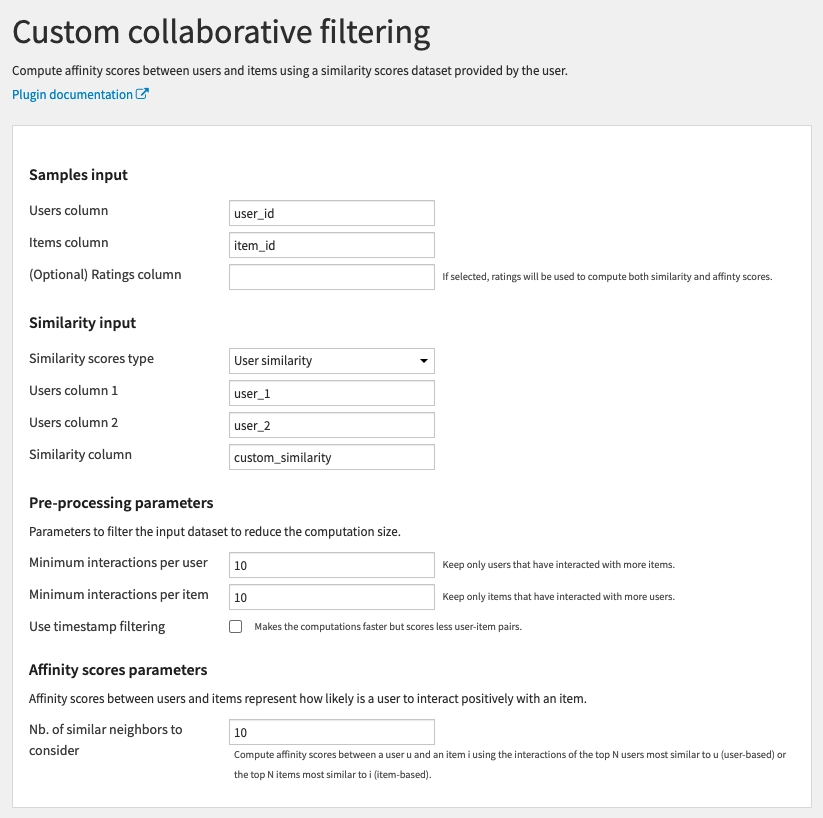Click the Similarity column field with custom_similarity
The width and height of the screenshot is (823, 818).
[331, 457]
